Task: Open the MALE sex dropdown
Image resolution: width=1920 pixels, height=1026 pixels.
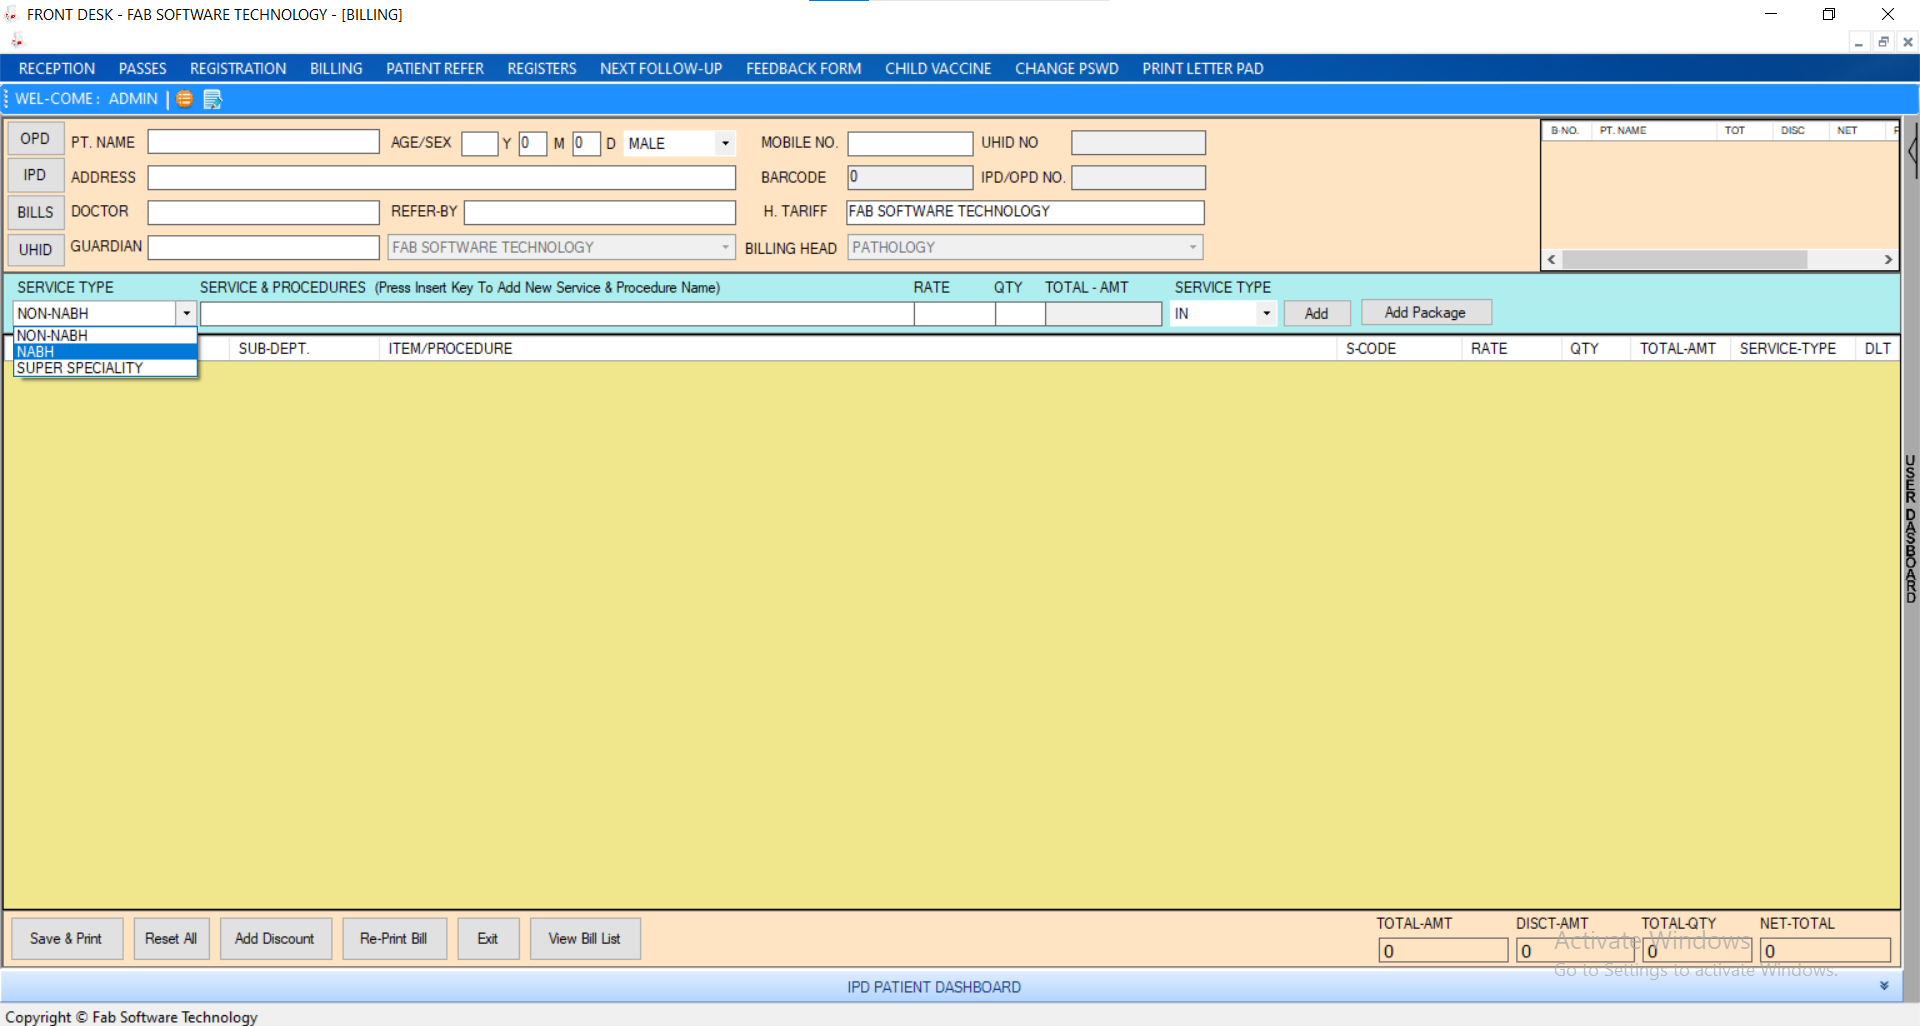Action: tap(725, 143)
